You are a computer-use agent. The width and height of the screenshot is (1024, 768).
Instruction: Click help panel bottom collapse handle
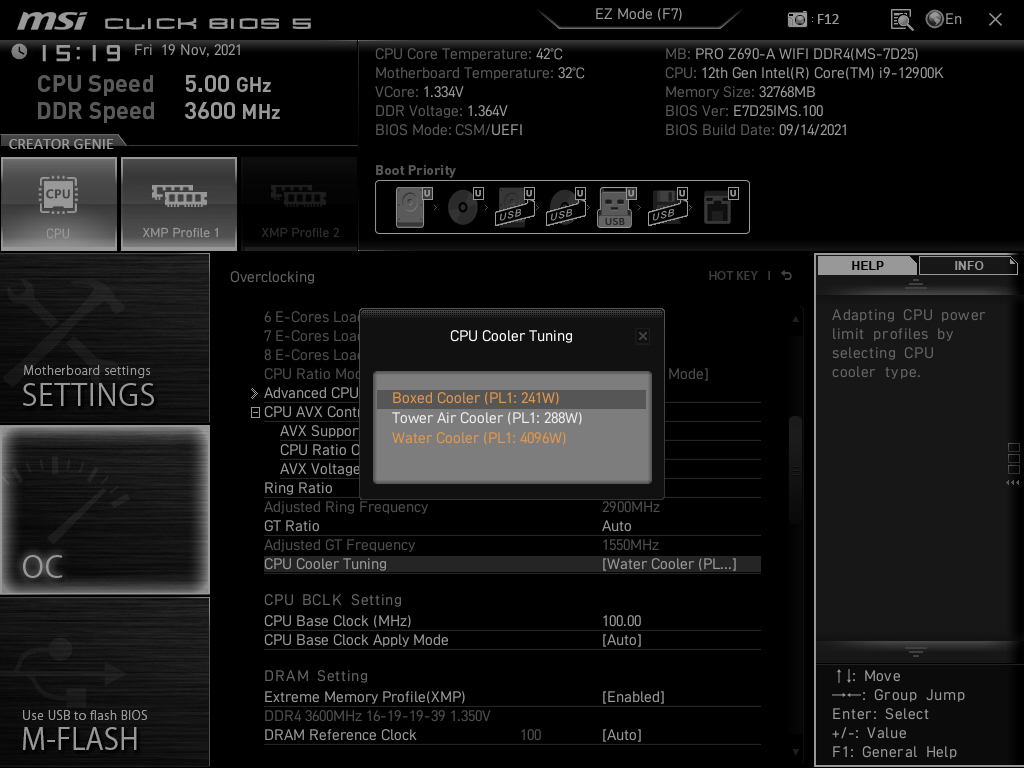[916, 651]
